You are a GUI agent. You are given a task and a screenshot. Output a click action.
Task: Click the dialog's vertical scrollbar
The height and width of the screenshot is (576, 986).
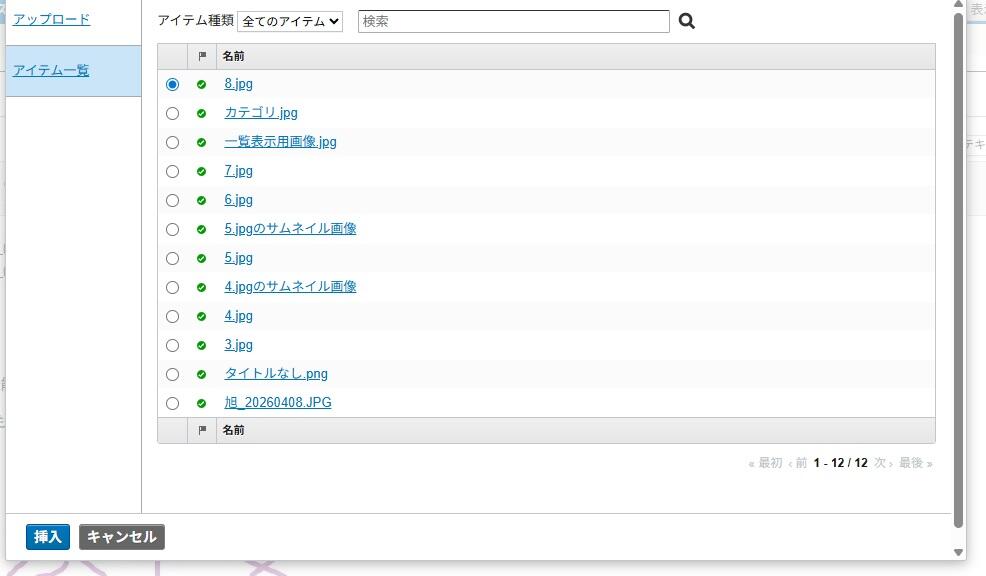pos(958,270)
